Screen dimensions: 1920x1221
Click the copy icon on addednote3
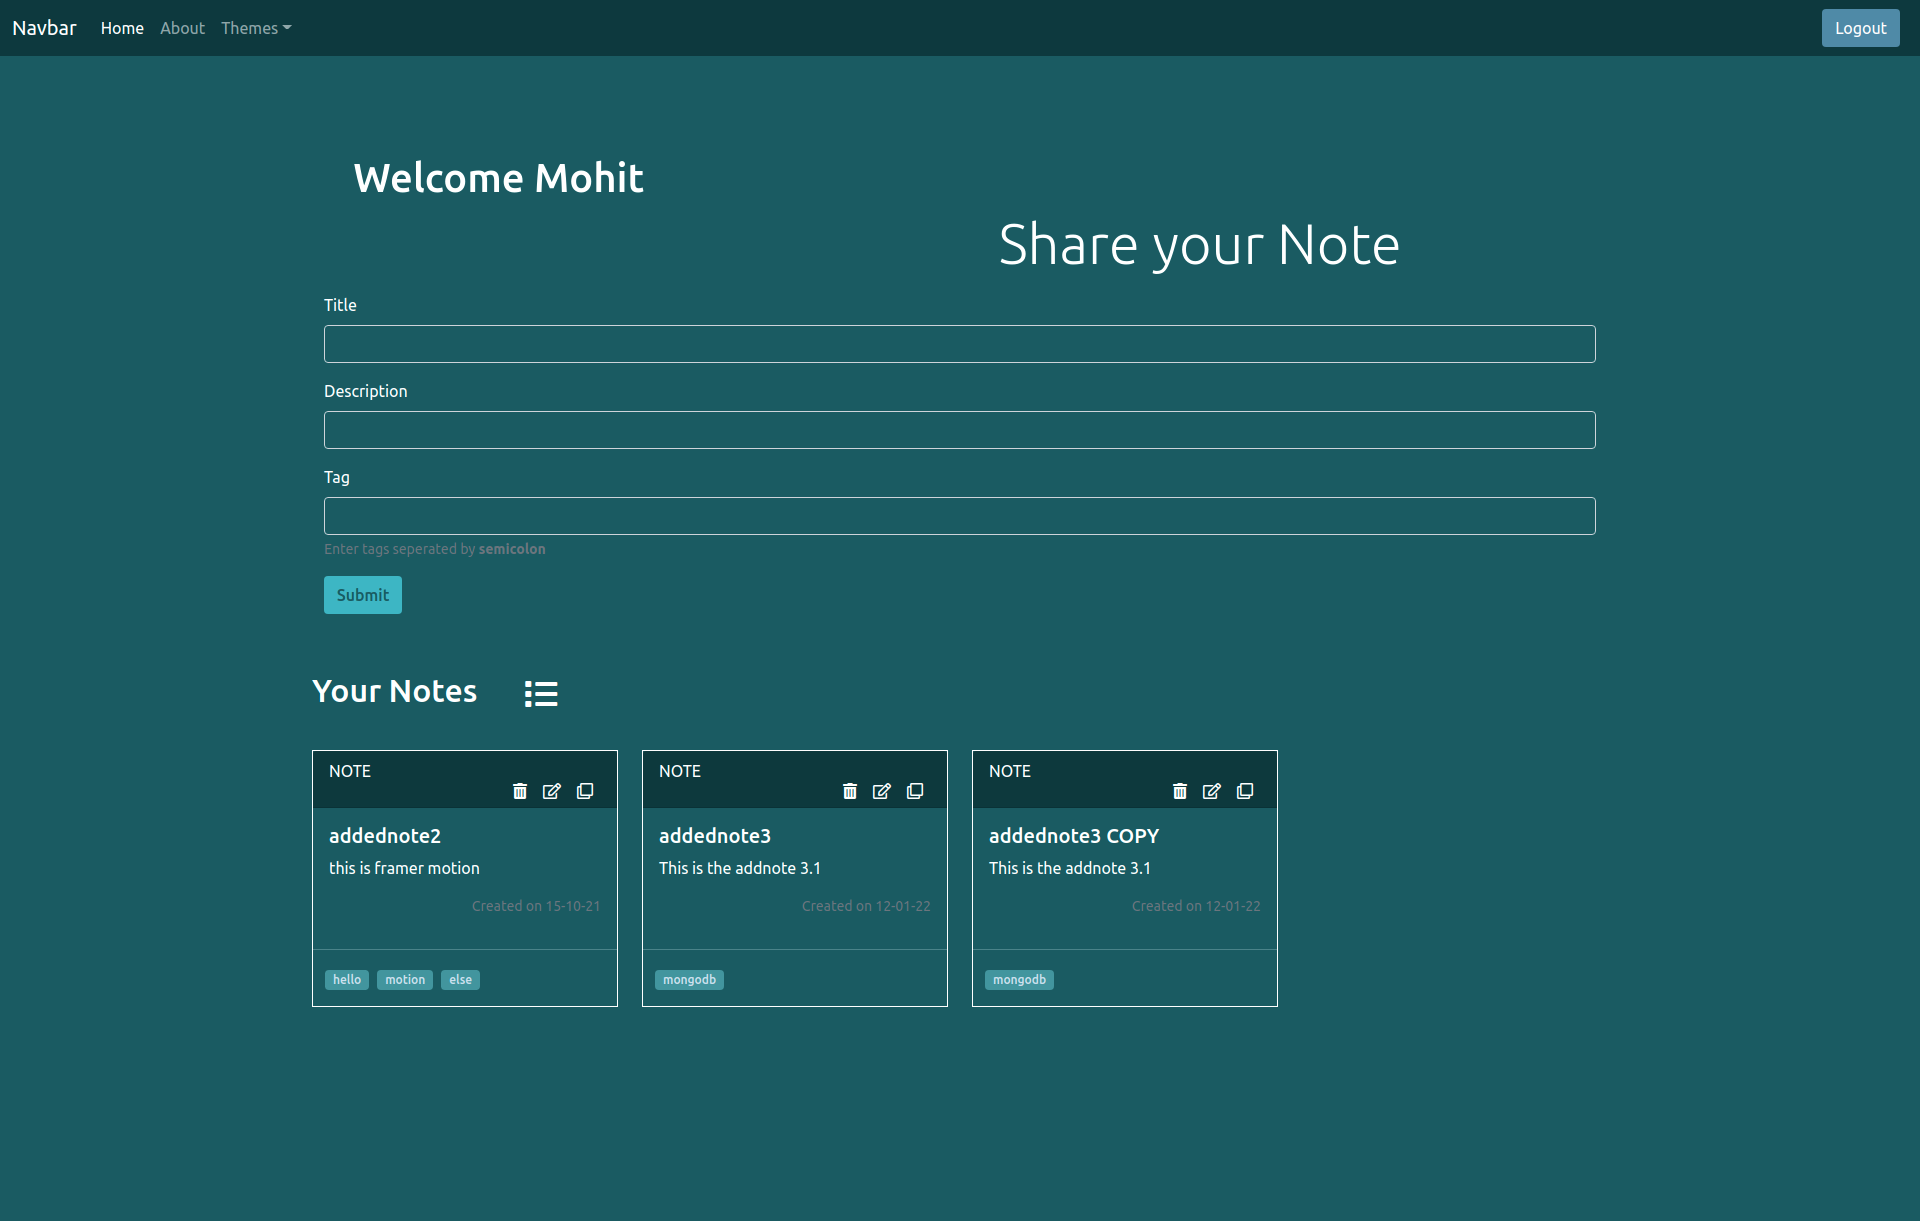[x=914, y=790]
